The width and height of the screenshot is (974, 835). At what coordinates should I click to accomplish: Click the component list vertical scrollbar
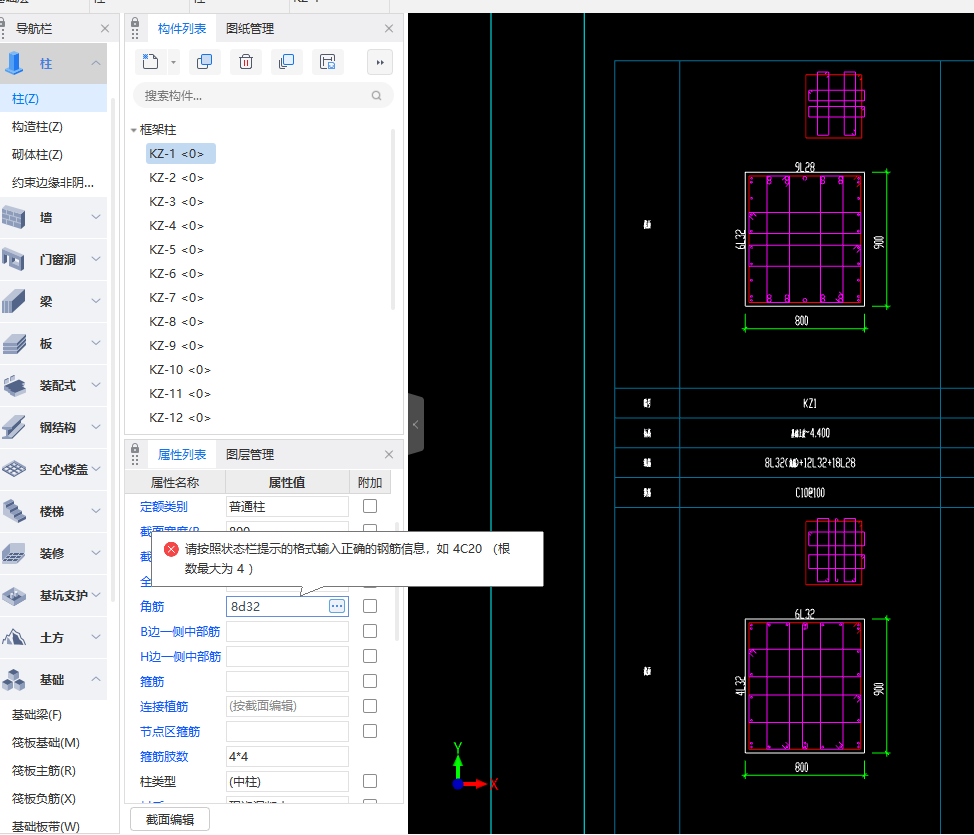(x=393, y=220)
